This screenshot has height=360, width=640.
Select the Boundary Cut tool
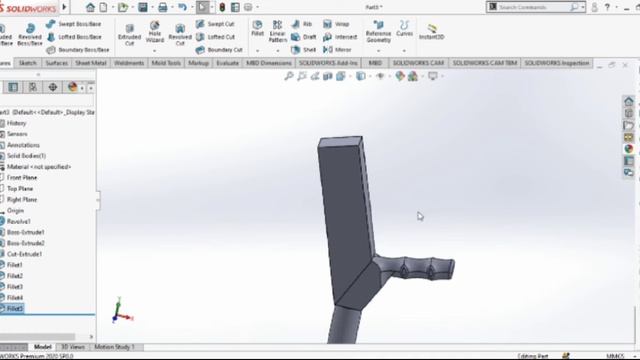click(219, 50)
